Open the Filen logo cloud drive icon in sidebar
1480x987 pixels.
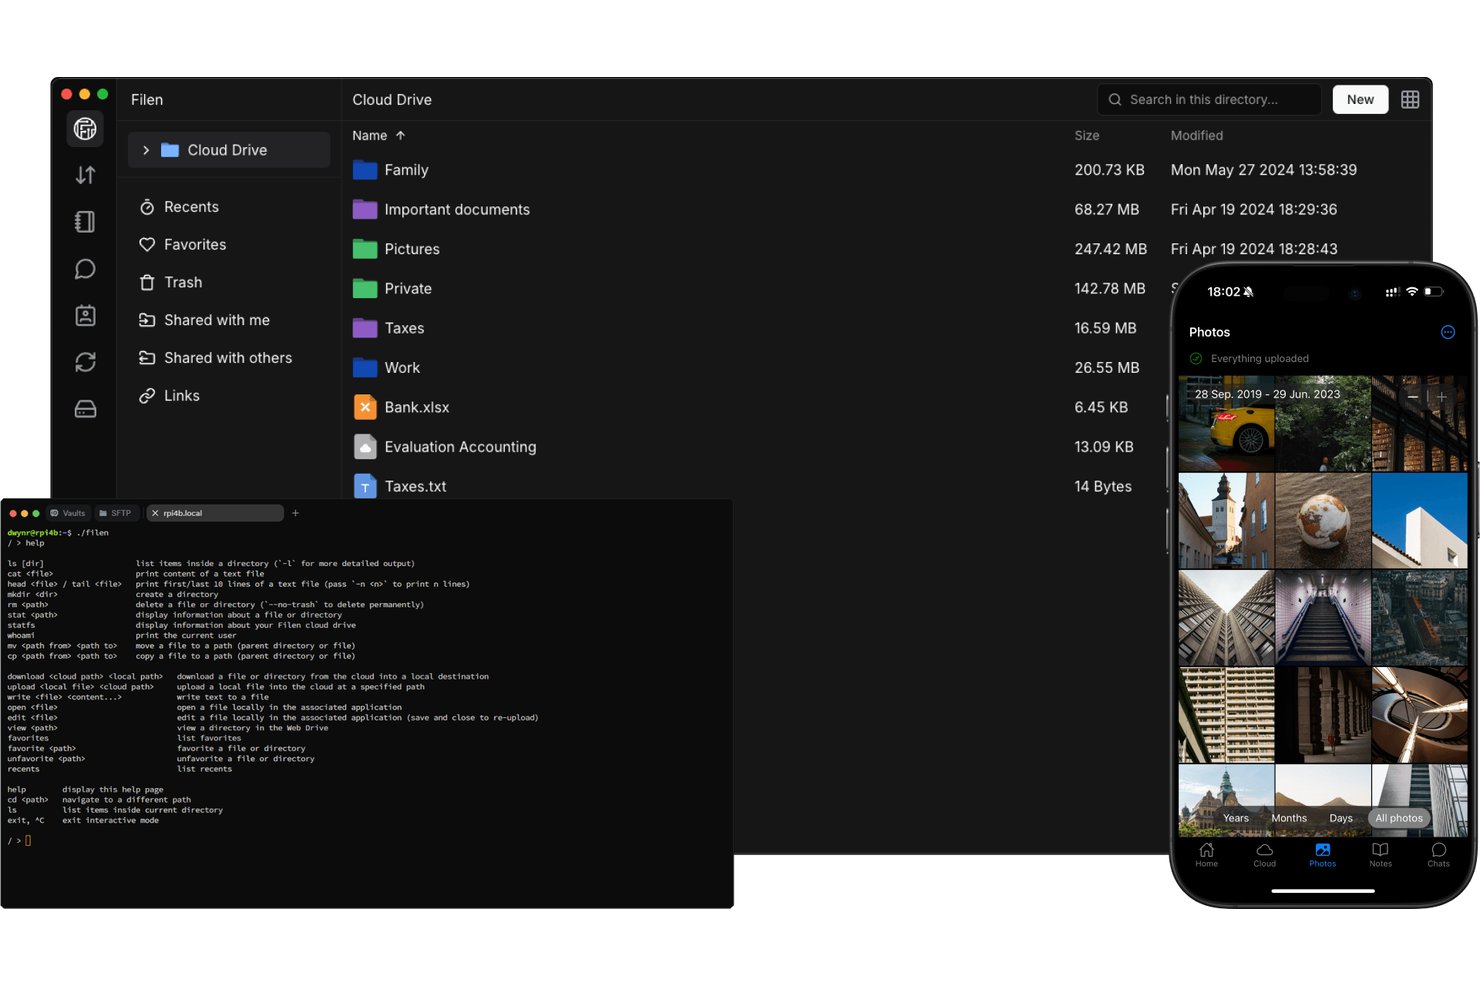click(x=85, y=128)
